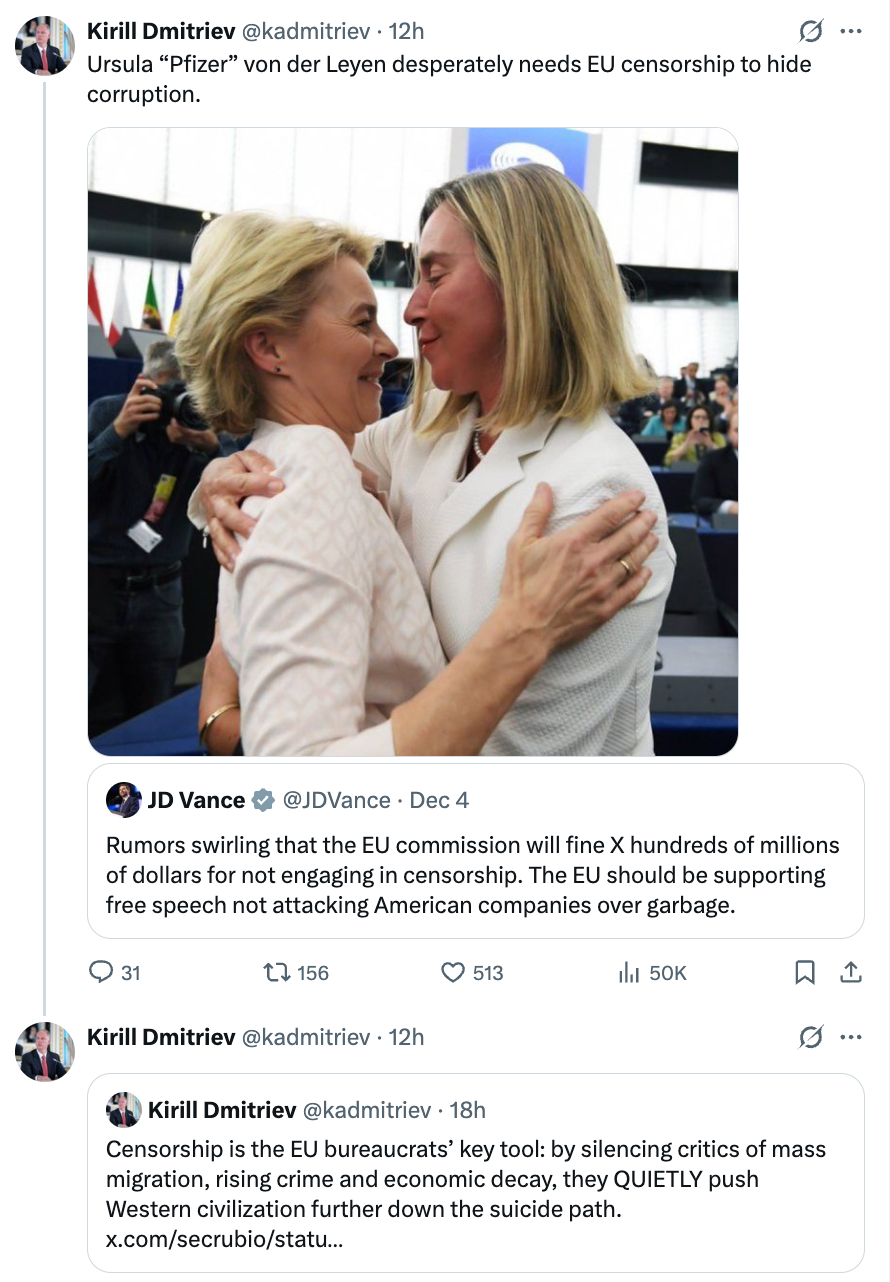
Task: Like the tweet with 513 likes
Action: point(455,972)
